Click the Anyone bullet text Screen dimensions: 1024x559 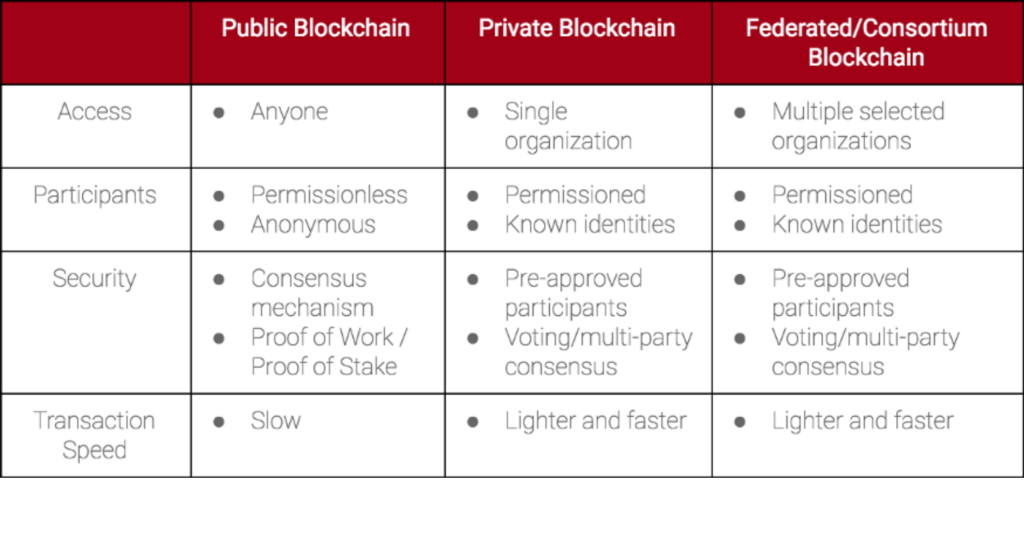(289, 112)
